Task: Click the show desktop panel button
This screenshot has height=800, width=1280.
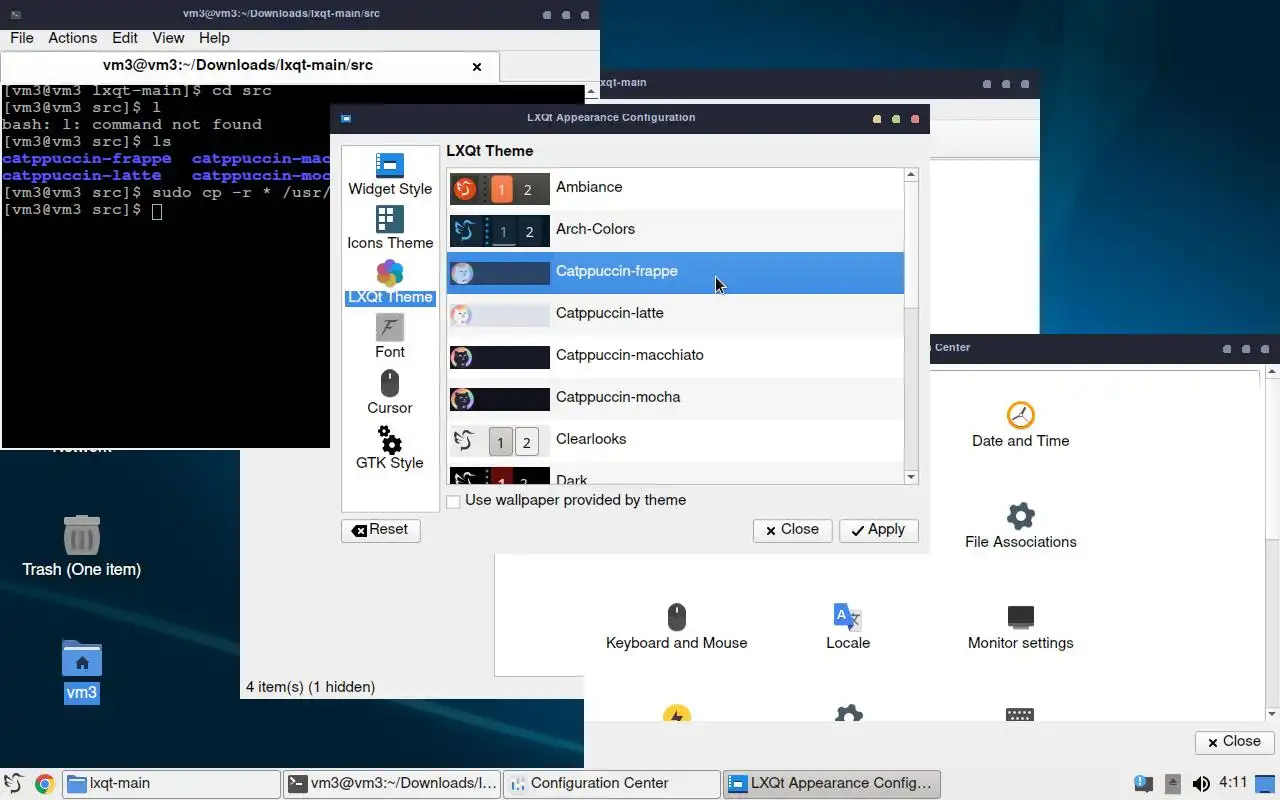Action: click(1267, 784)
